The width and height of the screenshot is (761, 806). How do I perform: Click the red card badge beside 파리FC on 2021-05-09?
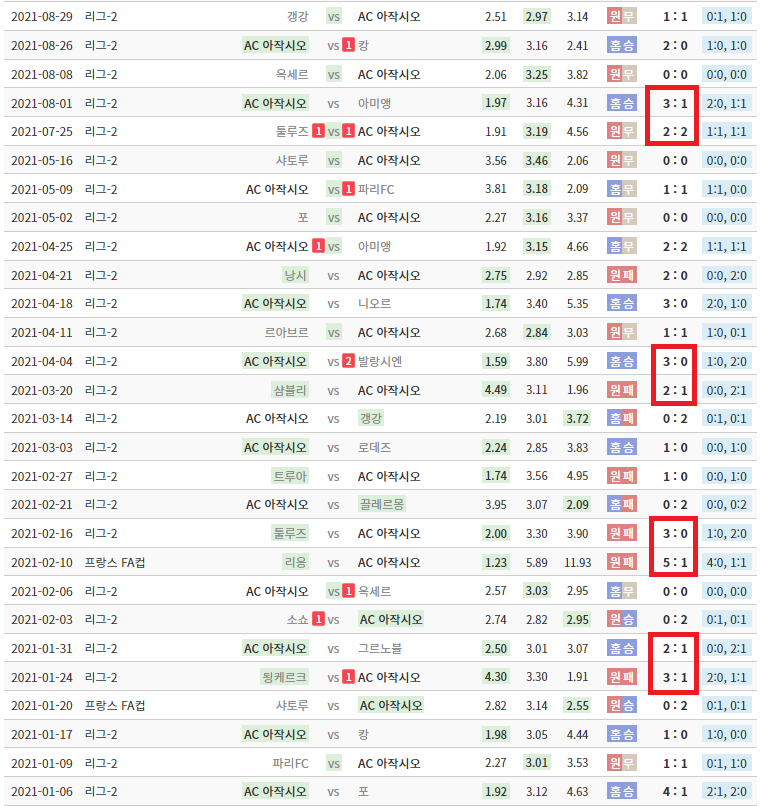[348, 189]
